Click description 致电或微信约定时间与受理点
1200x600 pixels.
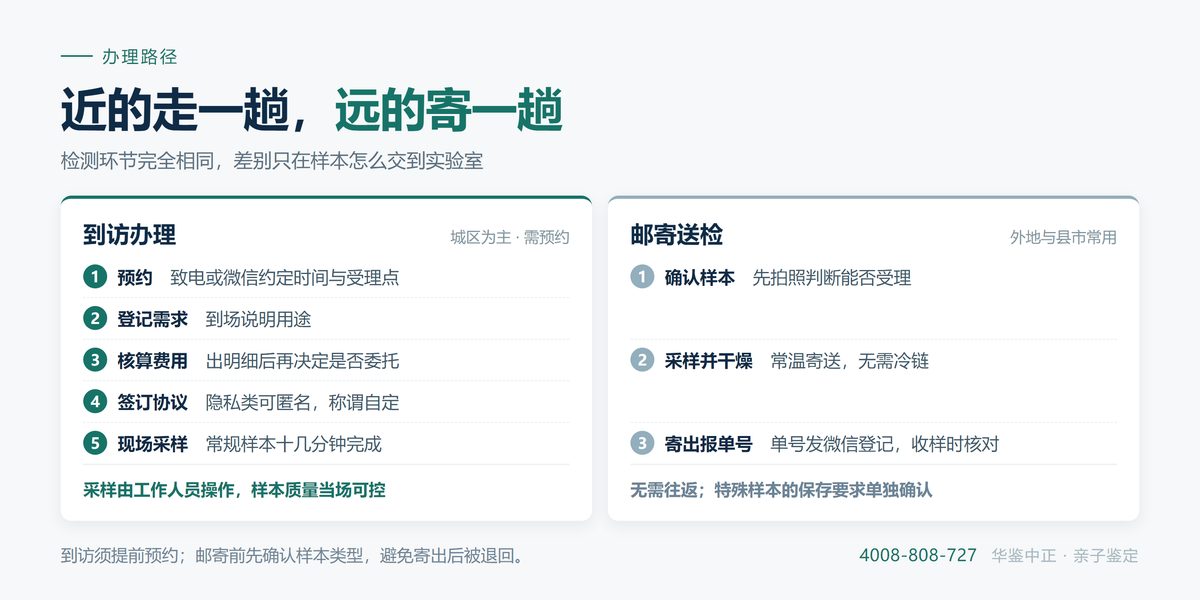click(x=285, y=278)
